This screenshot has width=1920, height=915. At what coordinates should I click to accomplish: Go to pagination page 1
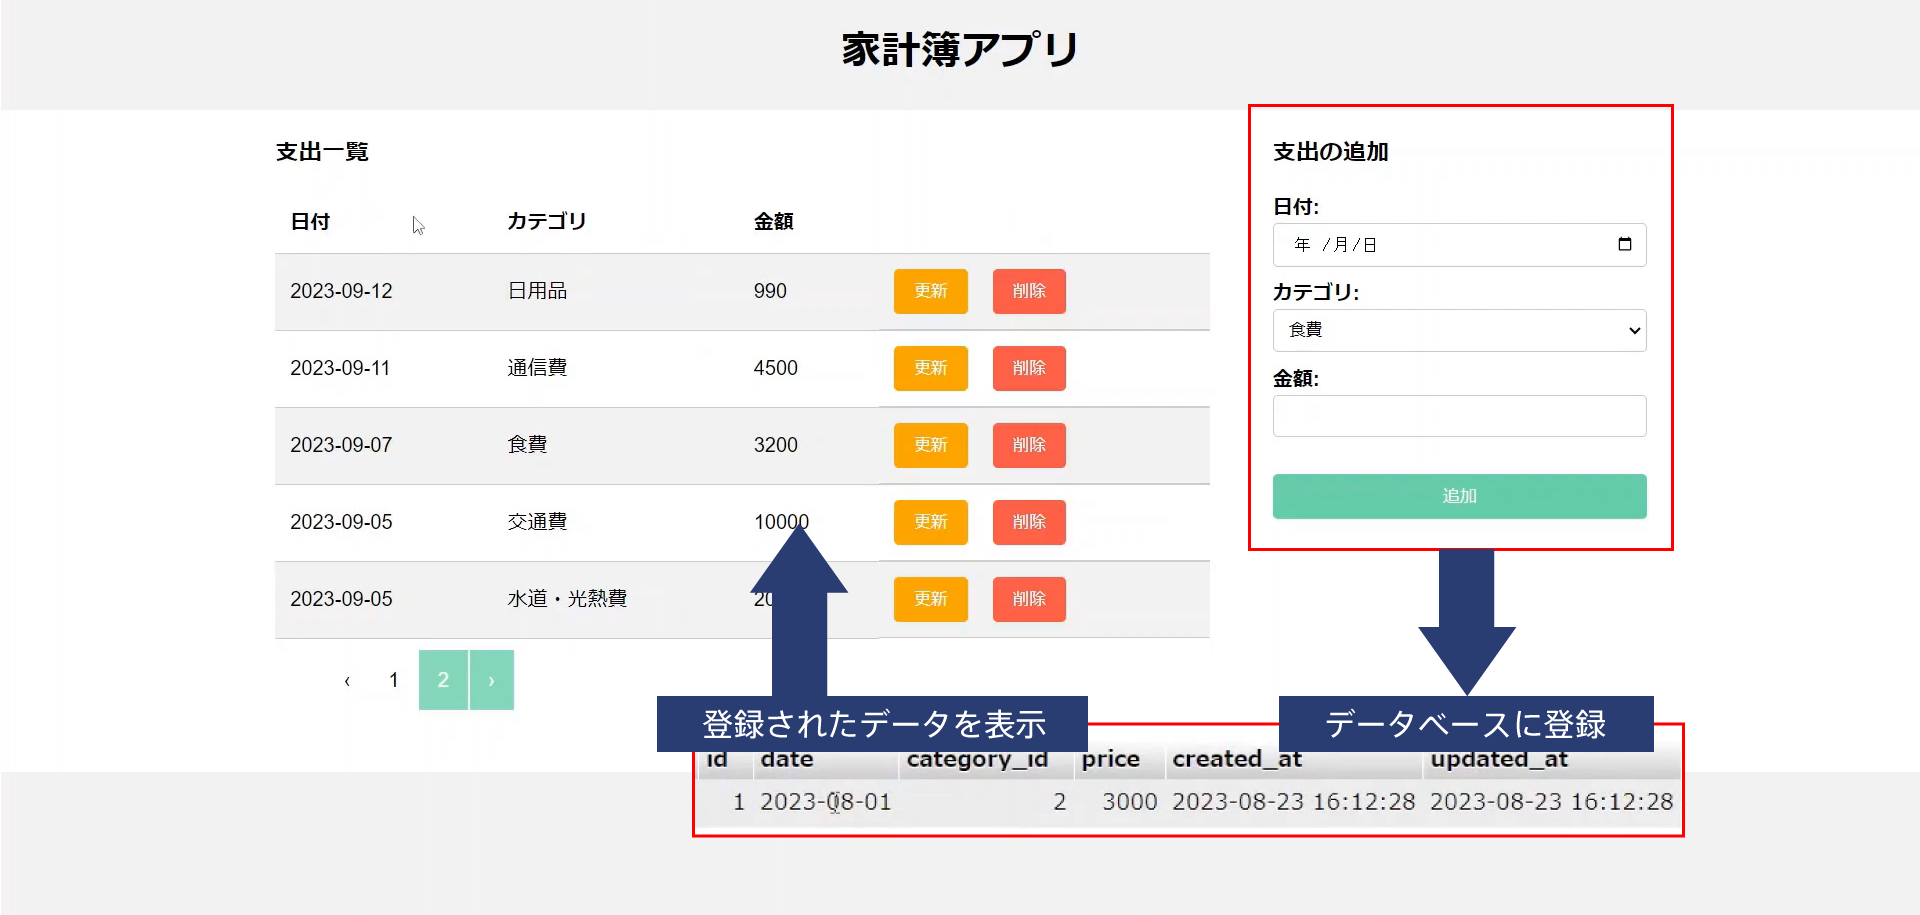pos(394,680)
